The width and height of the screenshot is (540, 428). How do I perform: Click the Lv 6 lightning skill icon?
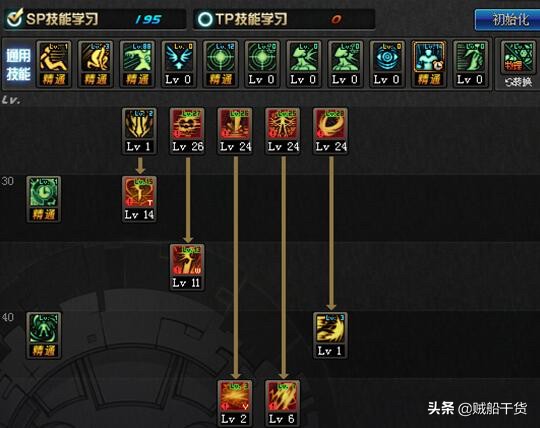[x=283, y=403]
